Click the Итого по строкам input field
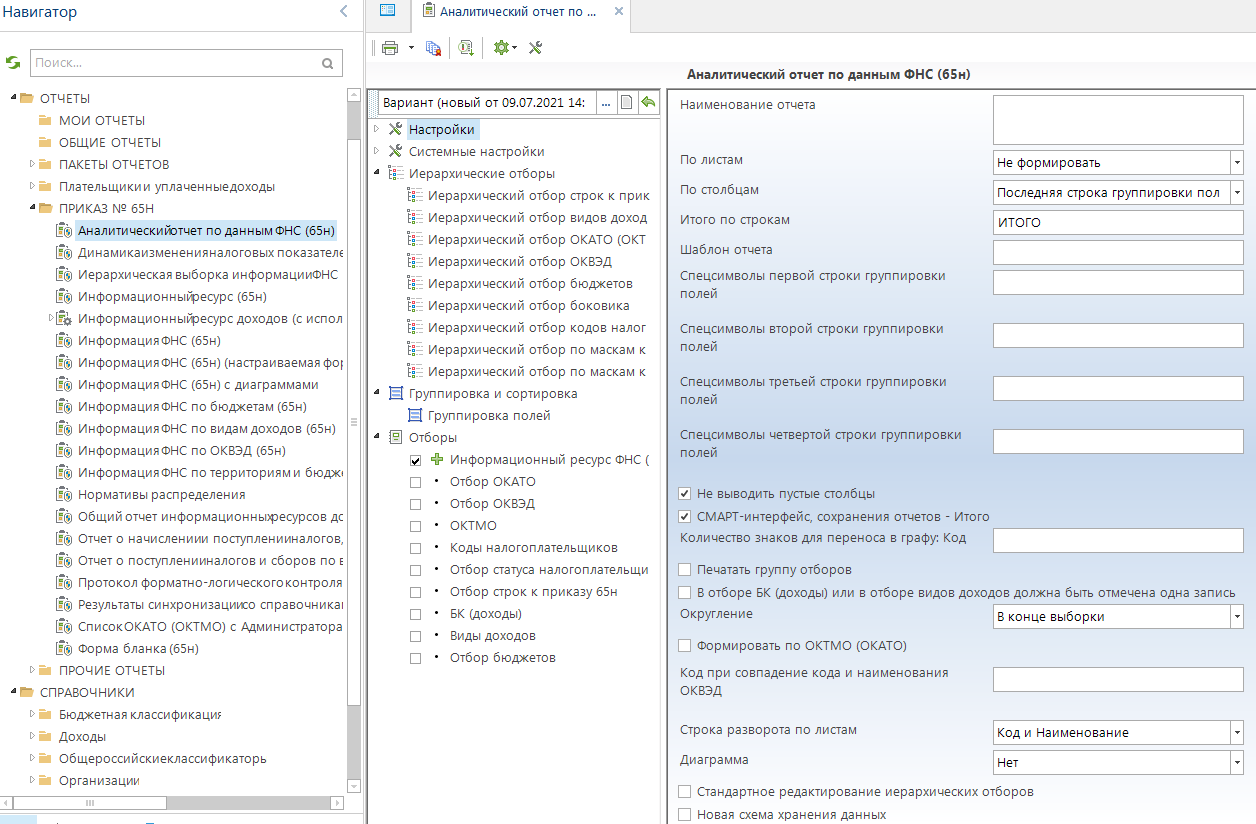 pos(1118,222)
